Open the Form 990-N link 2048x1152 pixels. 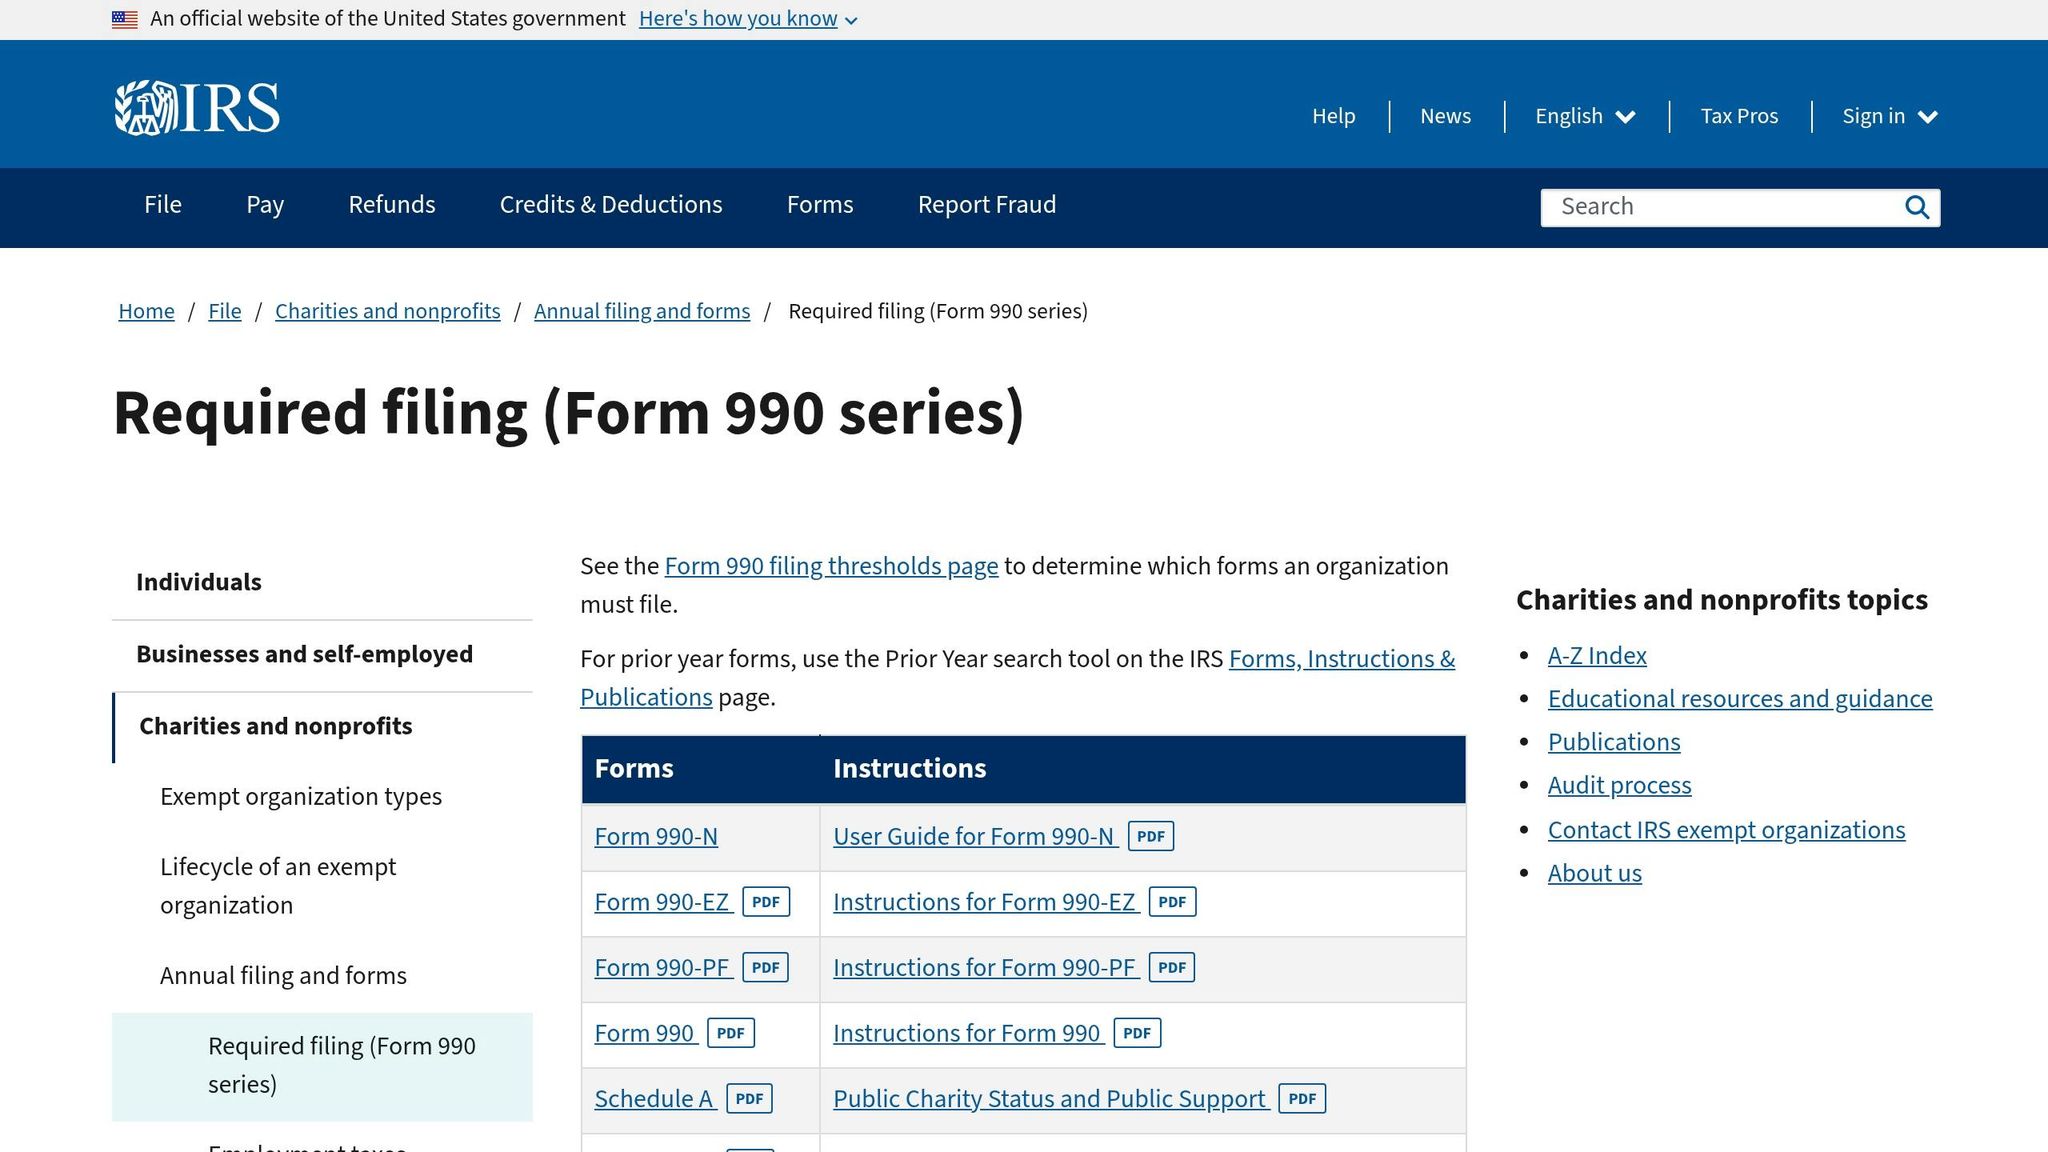tap(656, 837)
